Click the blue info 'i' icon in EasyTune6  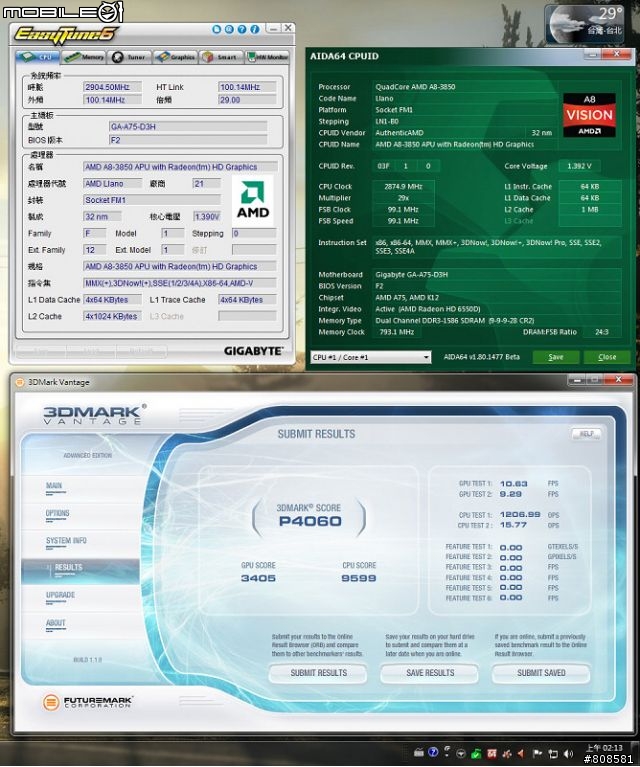click(254, 29)
